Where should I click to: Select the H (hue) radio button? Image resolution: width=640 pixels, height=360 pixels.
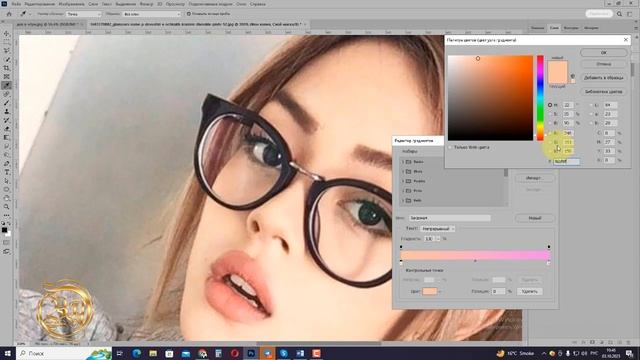point(550,105)
